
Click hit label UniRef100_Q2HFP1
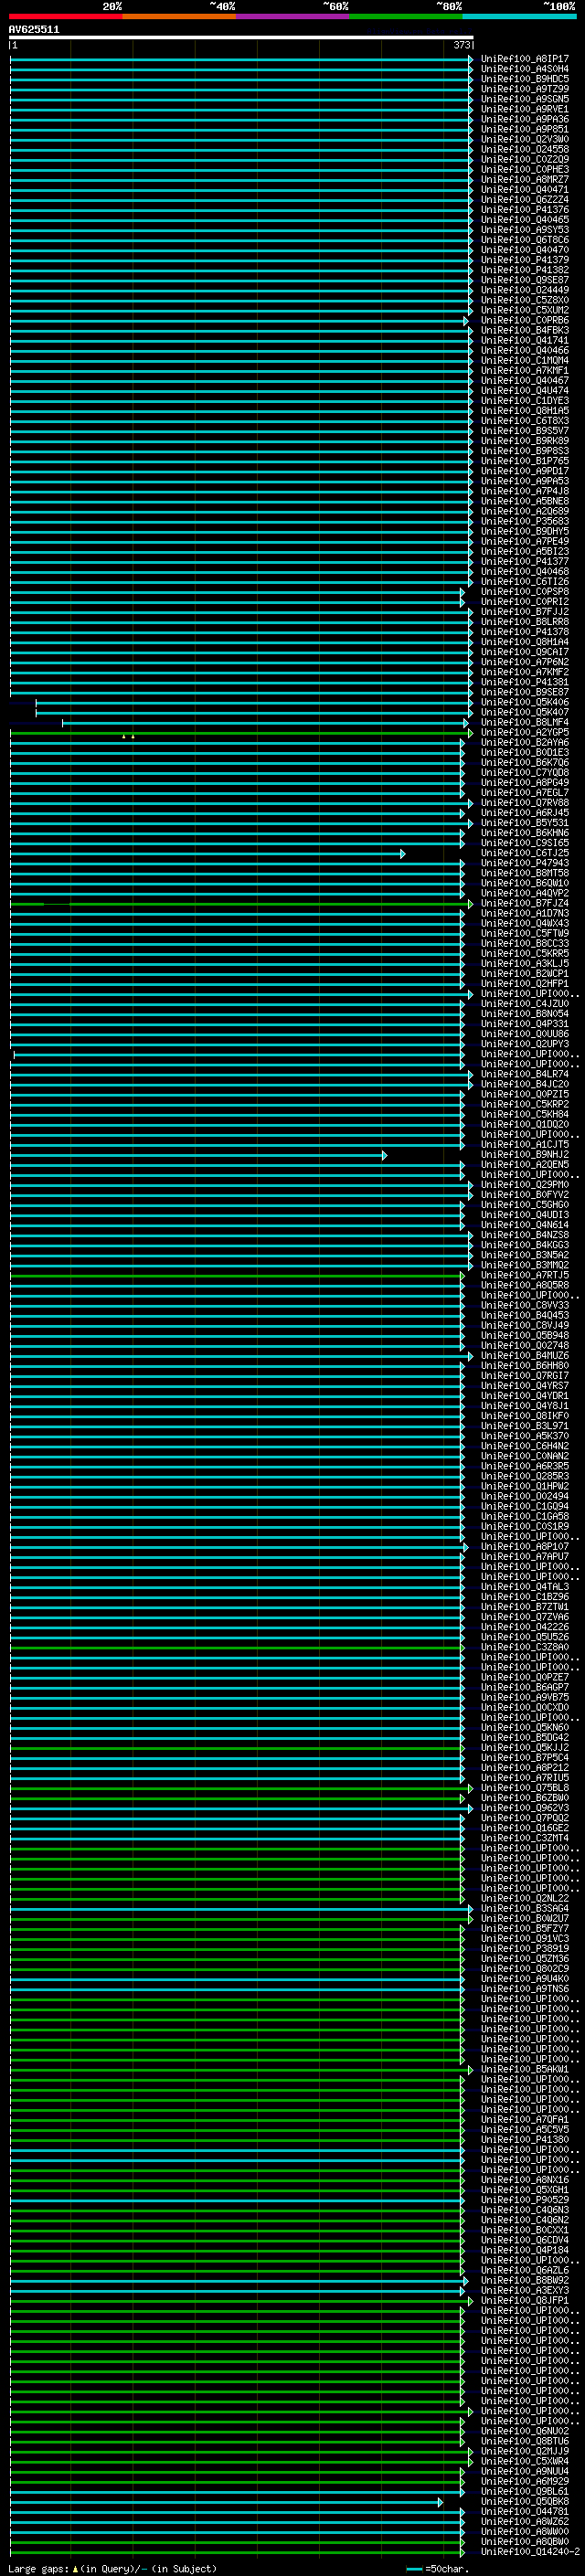click(x=524, y=984)
